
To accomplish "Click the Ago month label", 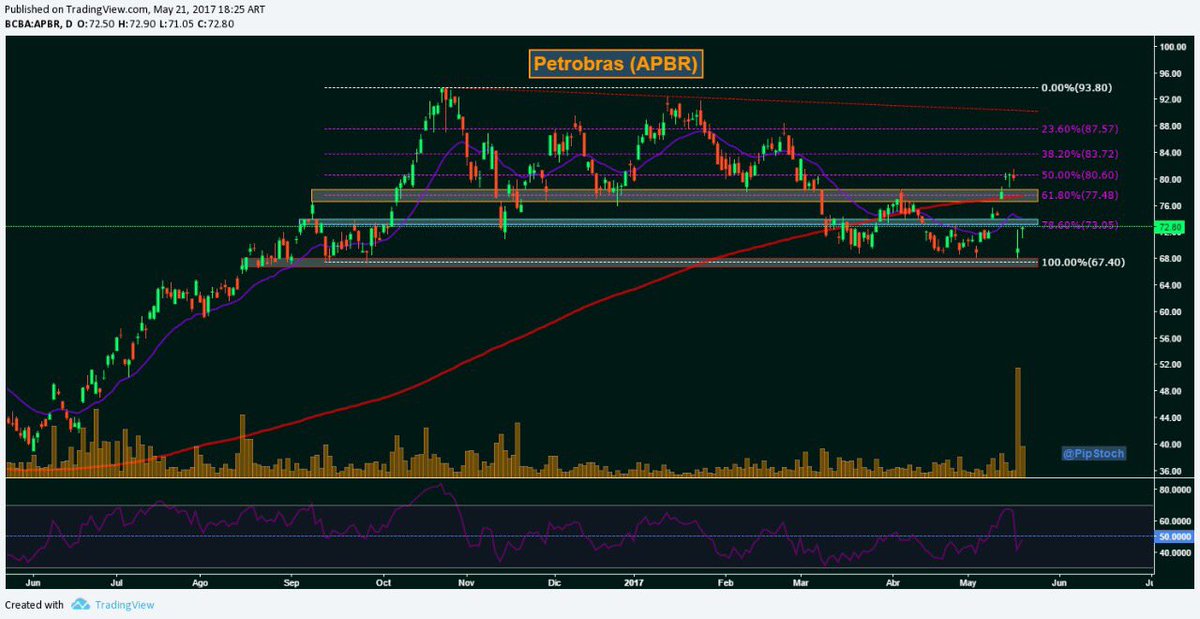I will coord(200,581).
